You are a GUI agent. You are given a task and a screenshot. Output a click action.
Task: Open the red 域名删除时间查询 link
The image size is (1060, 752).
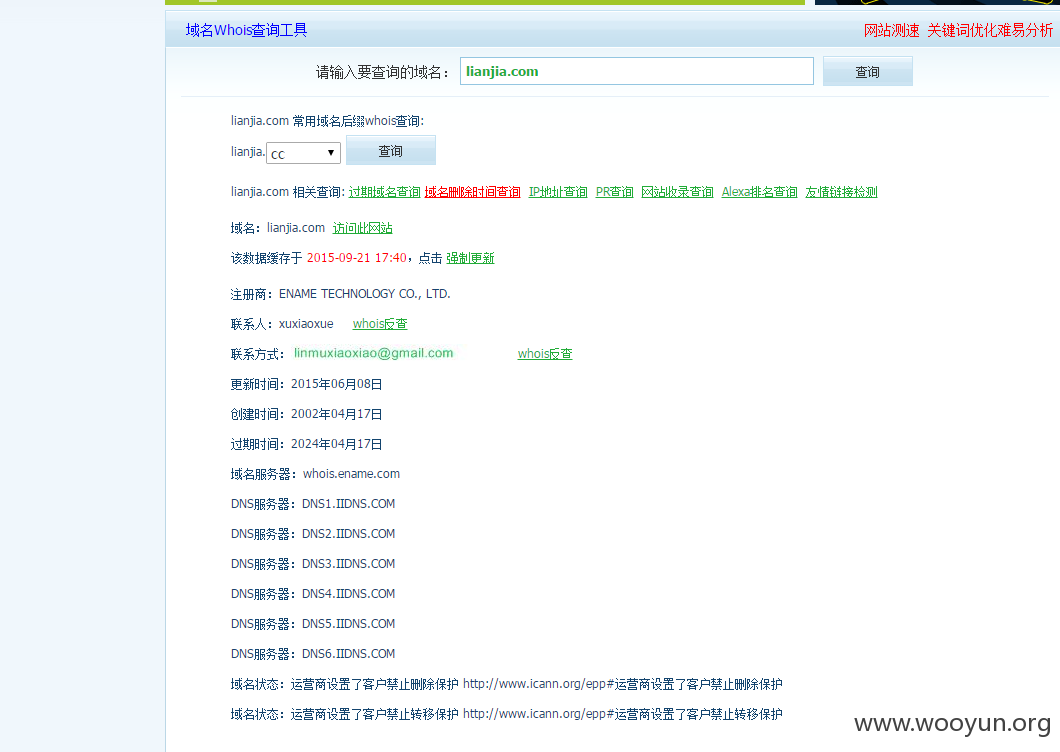473,192
